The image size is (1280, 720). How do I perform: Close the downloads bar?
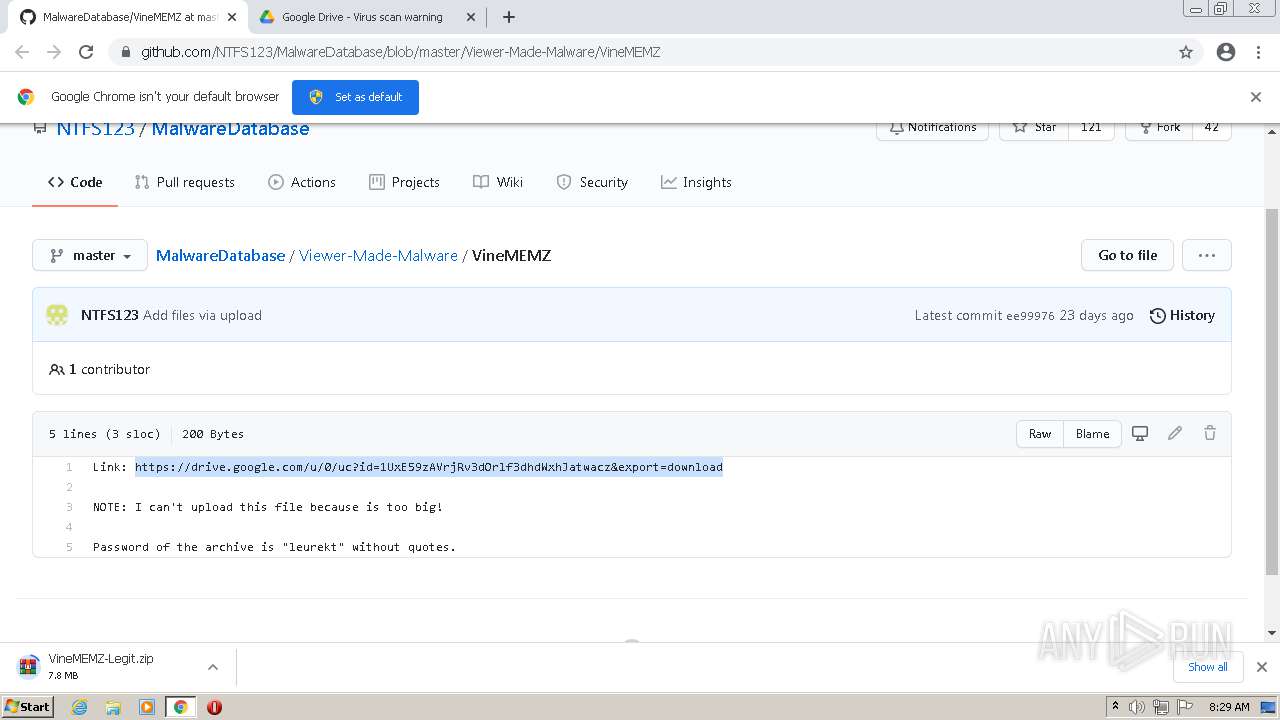click(1262, 667)
